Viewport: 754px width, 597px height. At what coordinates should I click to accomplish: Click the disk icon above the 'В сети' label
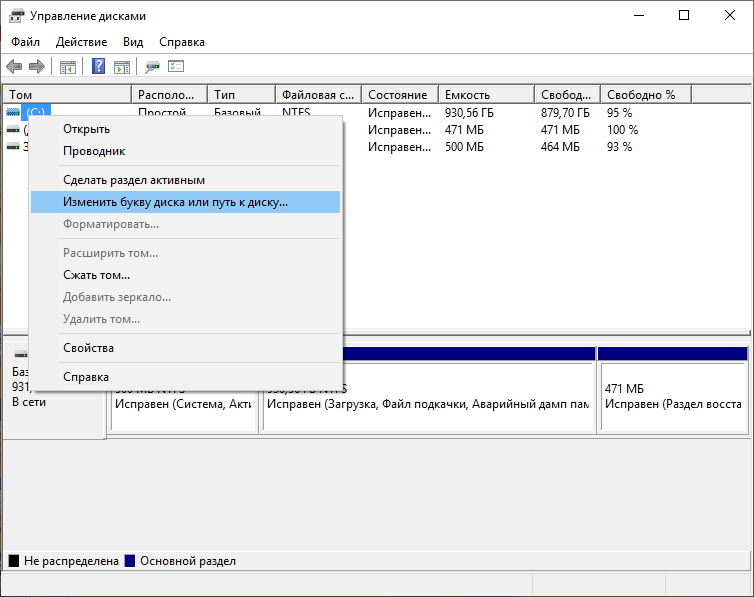[x=21, y=355]
